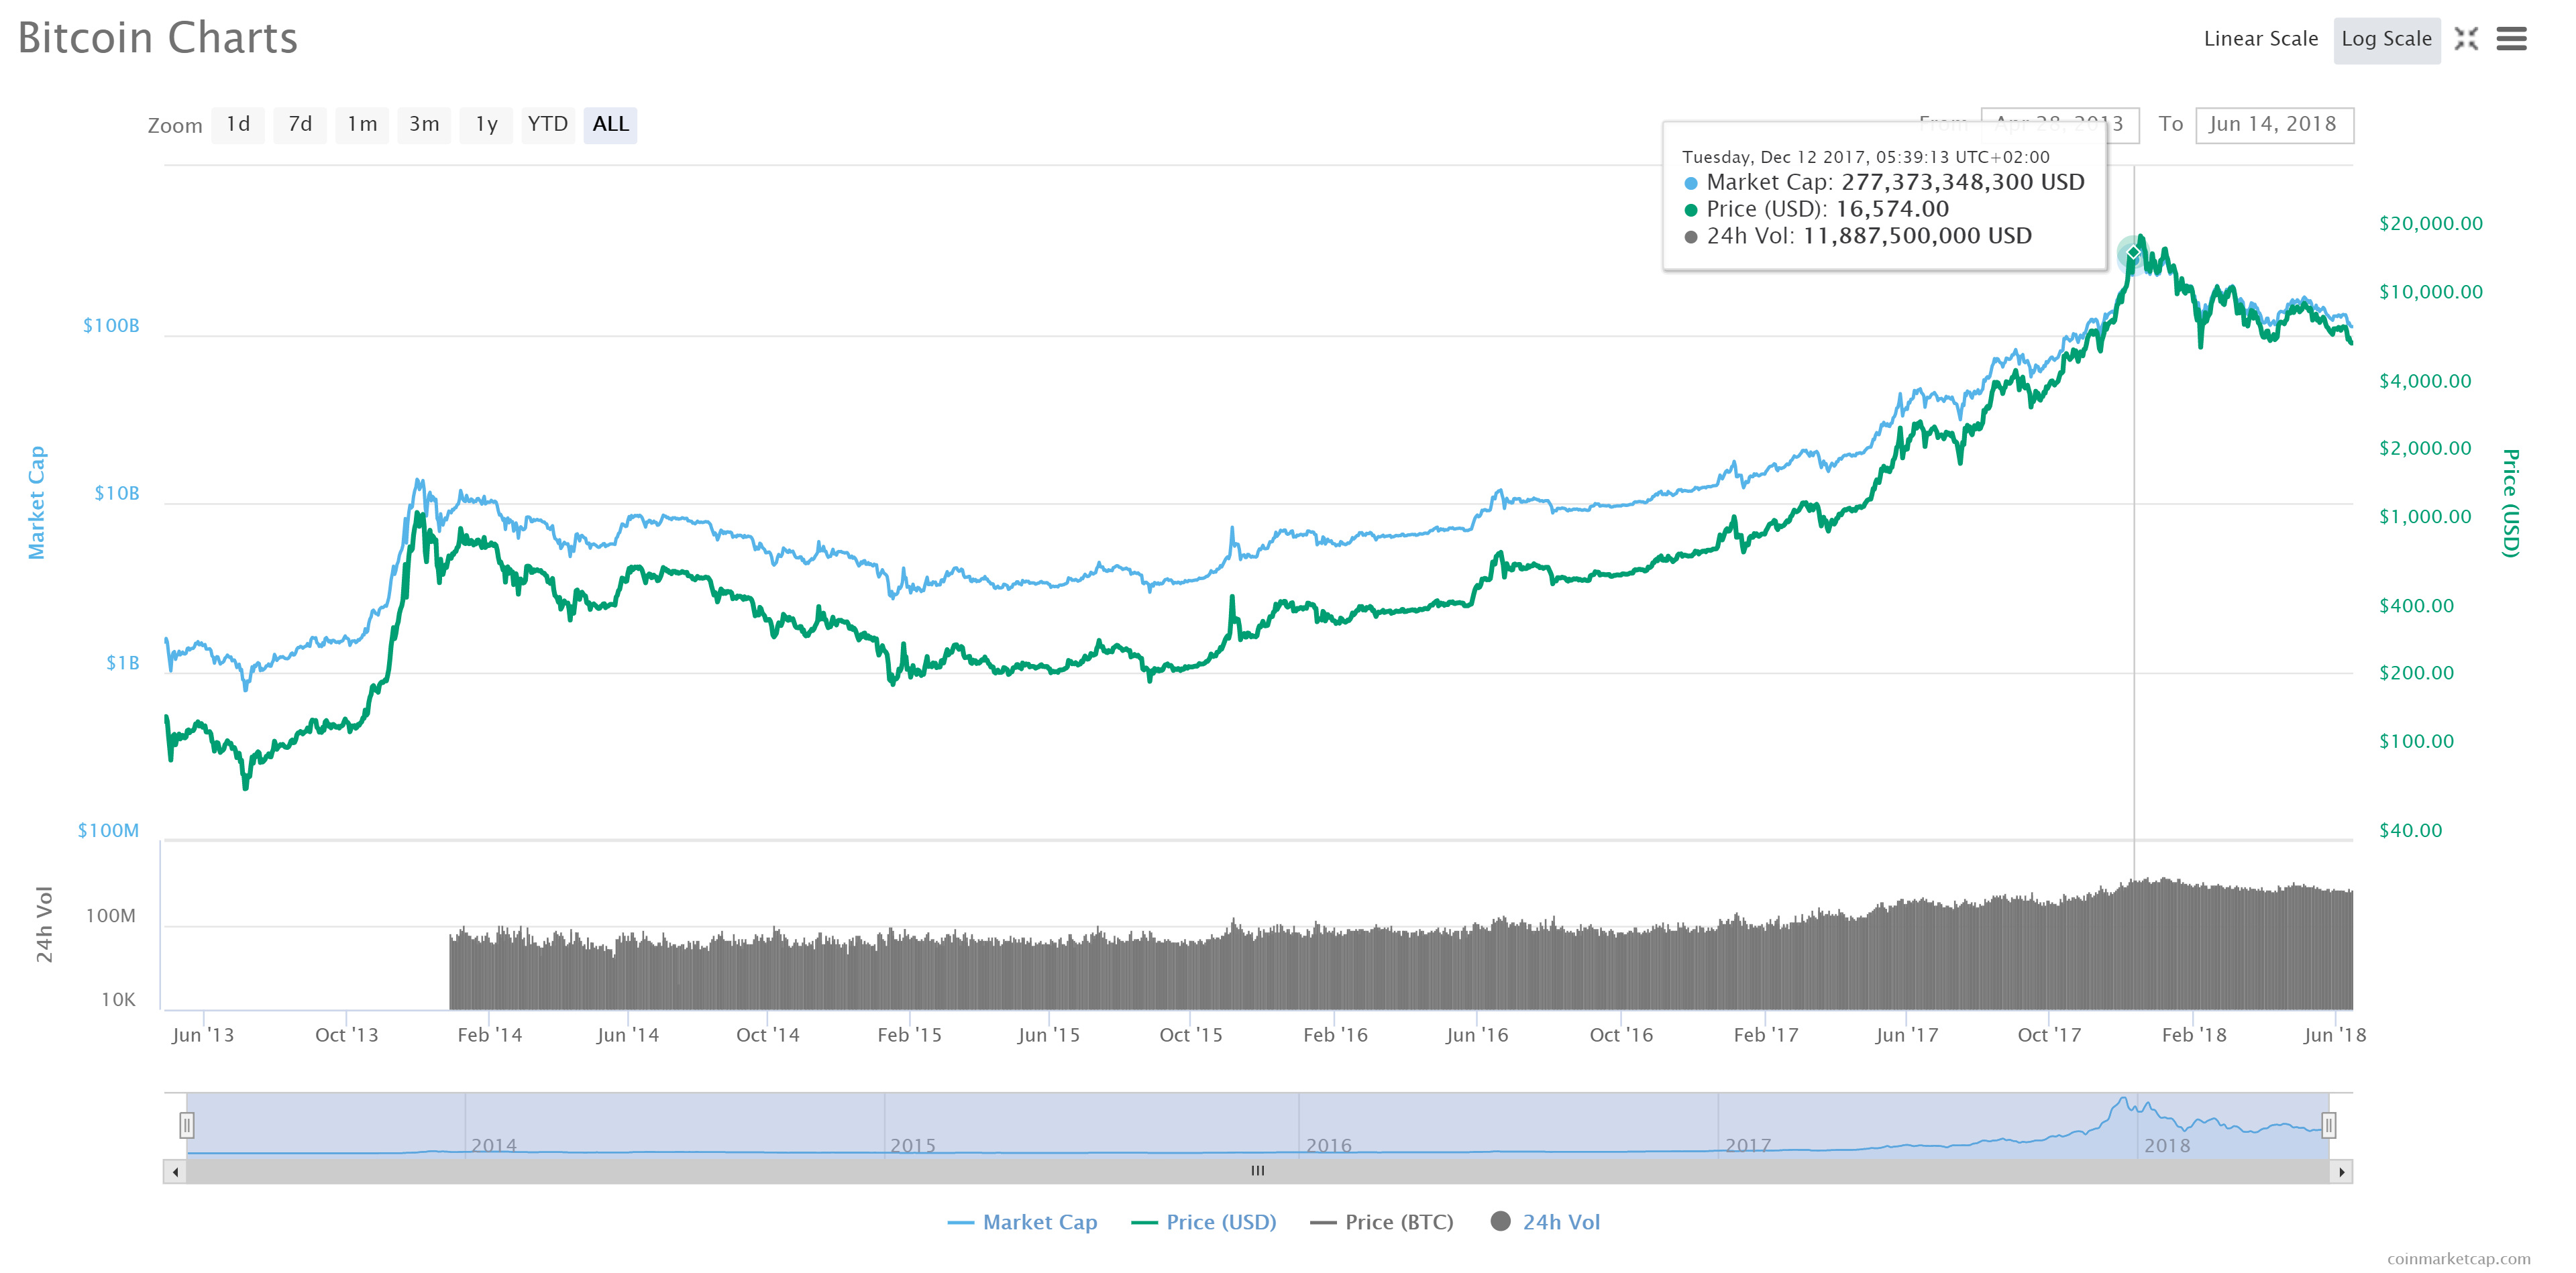The image size is (2576, 1273).
Task: Toggle Price (BTC) series in legend
Action: click(x=1381, y=1221)
